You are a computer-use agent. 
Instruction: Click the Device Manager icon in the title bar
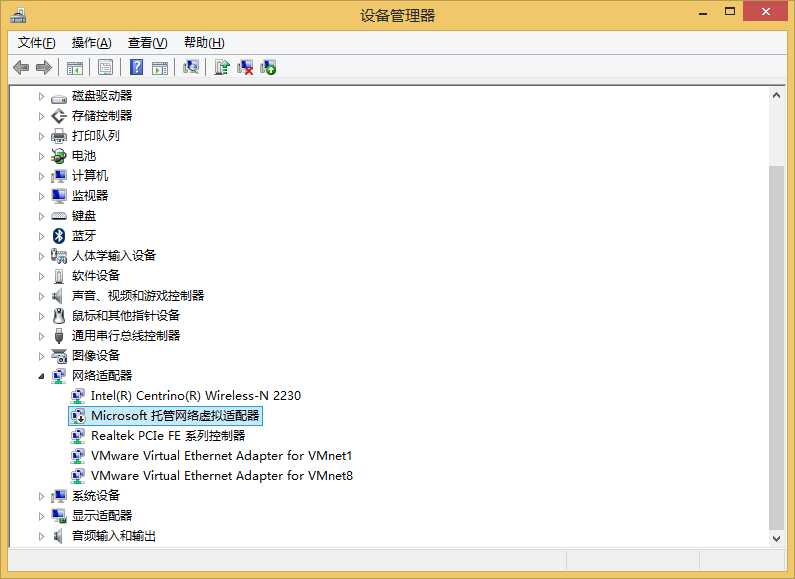pos(18,15)
